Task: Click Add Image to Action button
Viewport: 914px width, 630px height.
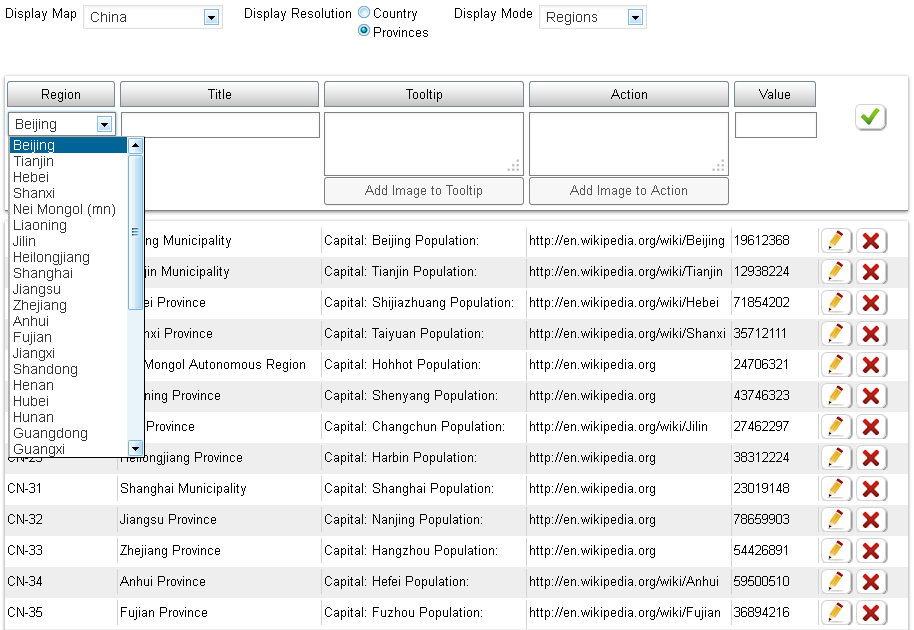Action: click(x=629, y=191)
